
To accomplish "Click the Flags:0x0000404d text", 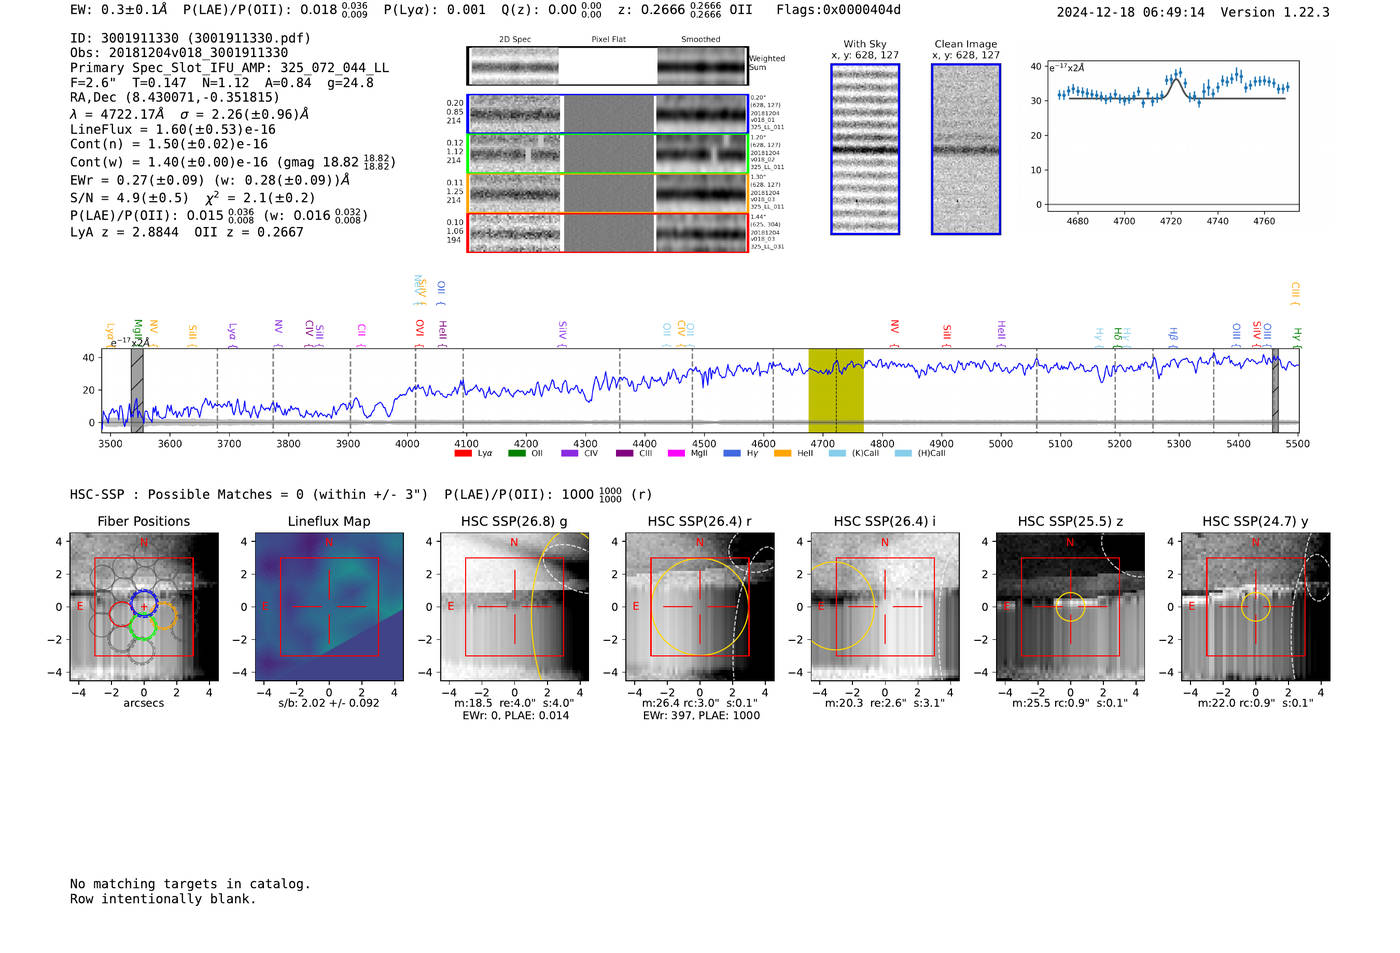I will (838, 10).
